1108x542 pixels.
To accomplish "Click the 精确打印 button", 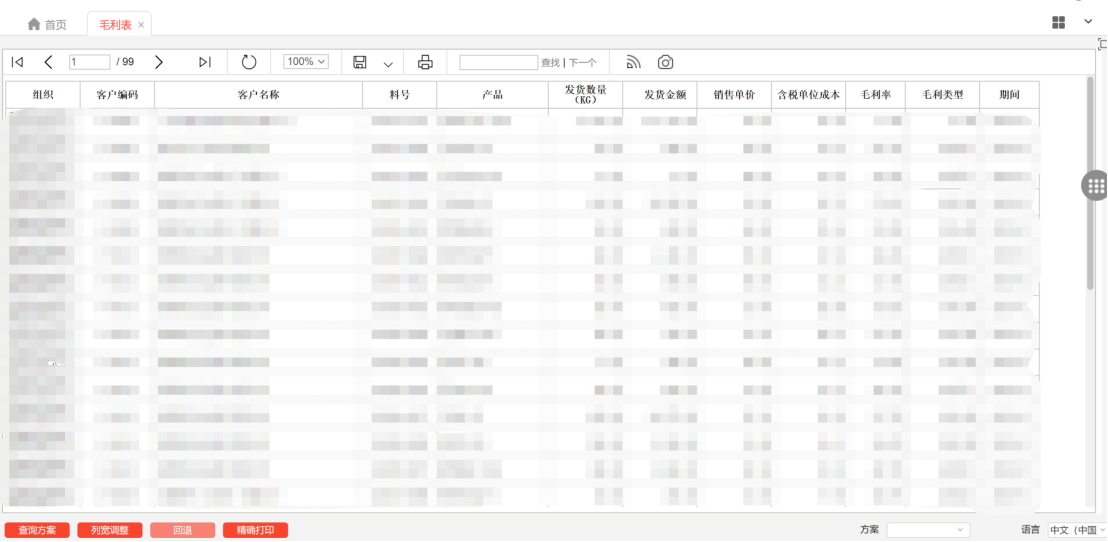I will 256,530.
